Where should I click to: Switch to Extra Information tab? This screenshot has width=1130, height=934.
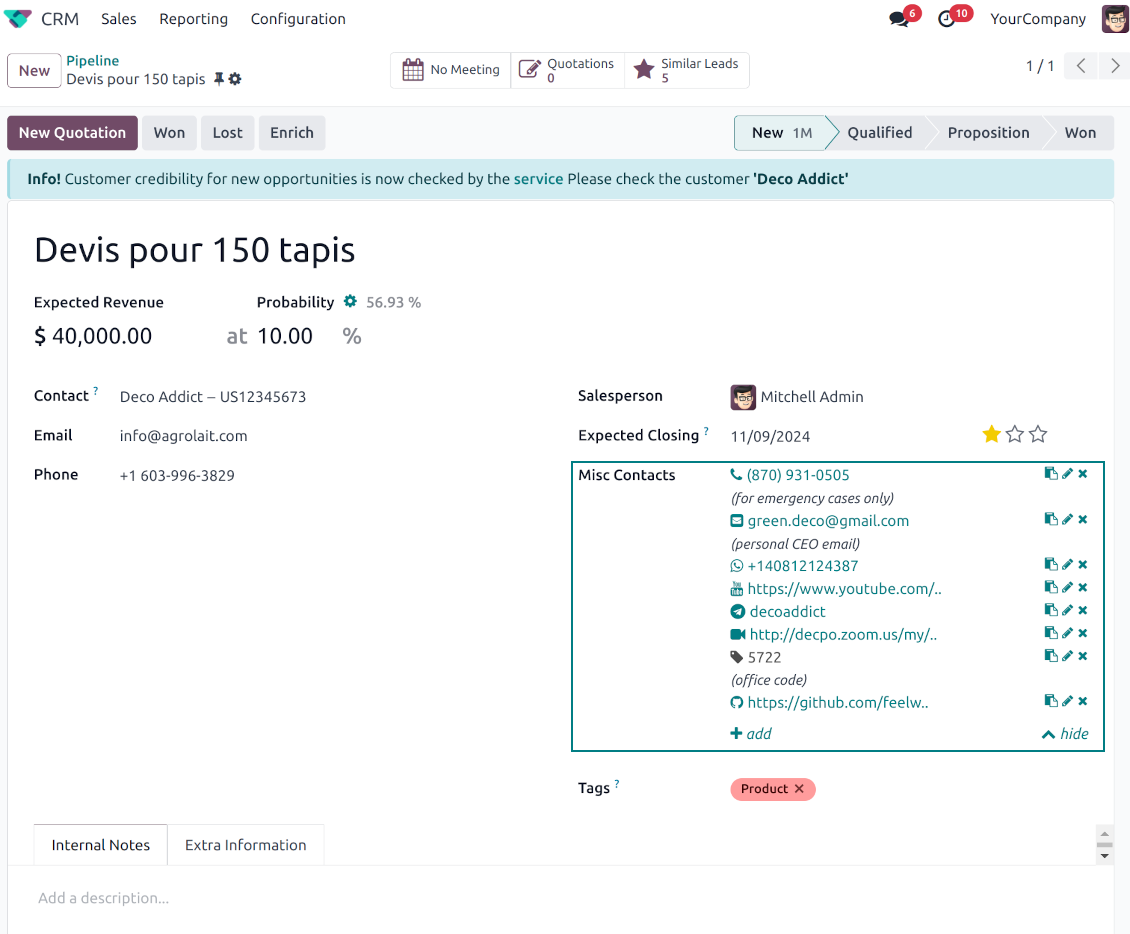(x=246, y=845)
